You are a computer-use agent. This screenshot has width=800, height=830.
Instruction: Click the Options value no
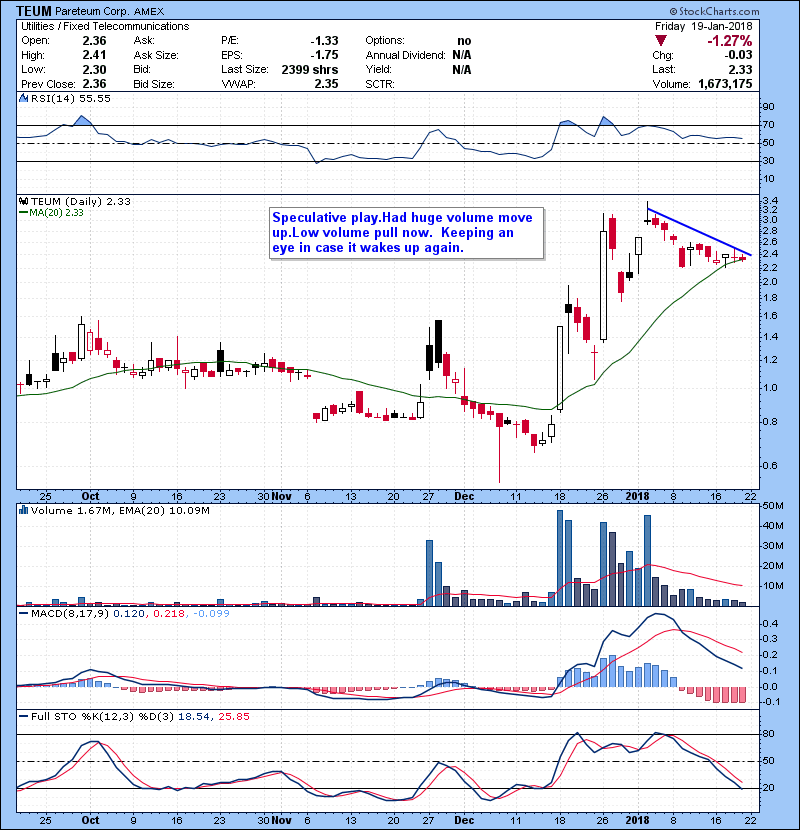click(464, 41)
